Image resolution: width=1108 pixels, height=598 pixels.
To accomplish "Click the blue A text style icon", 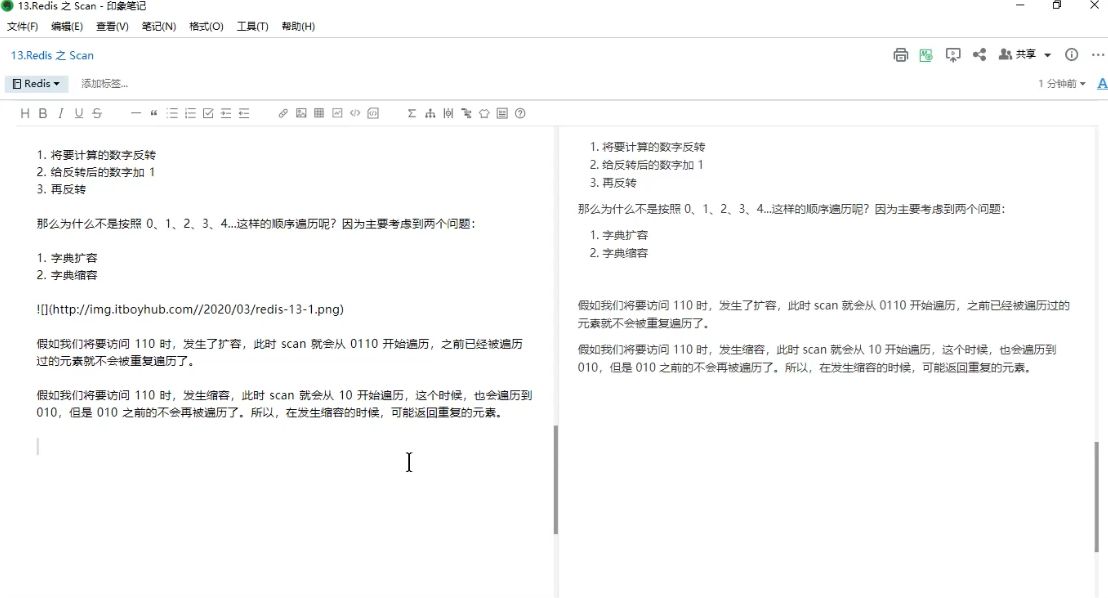I will (1102, 83).
